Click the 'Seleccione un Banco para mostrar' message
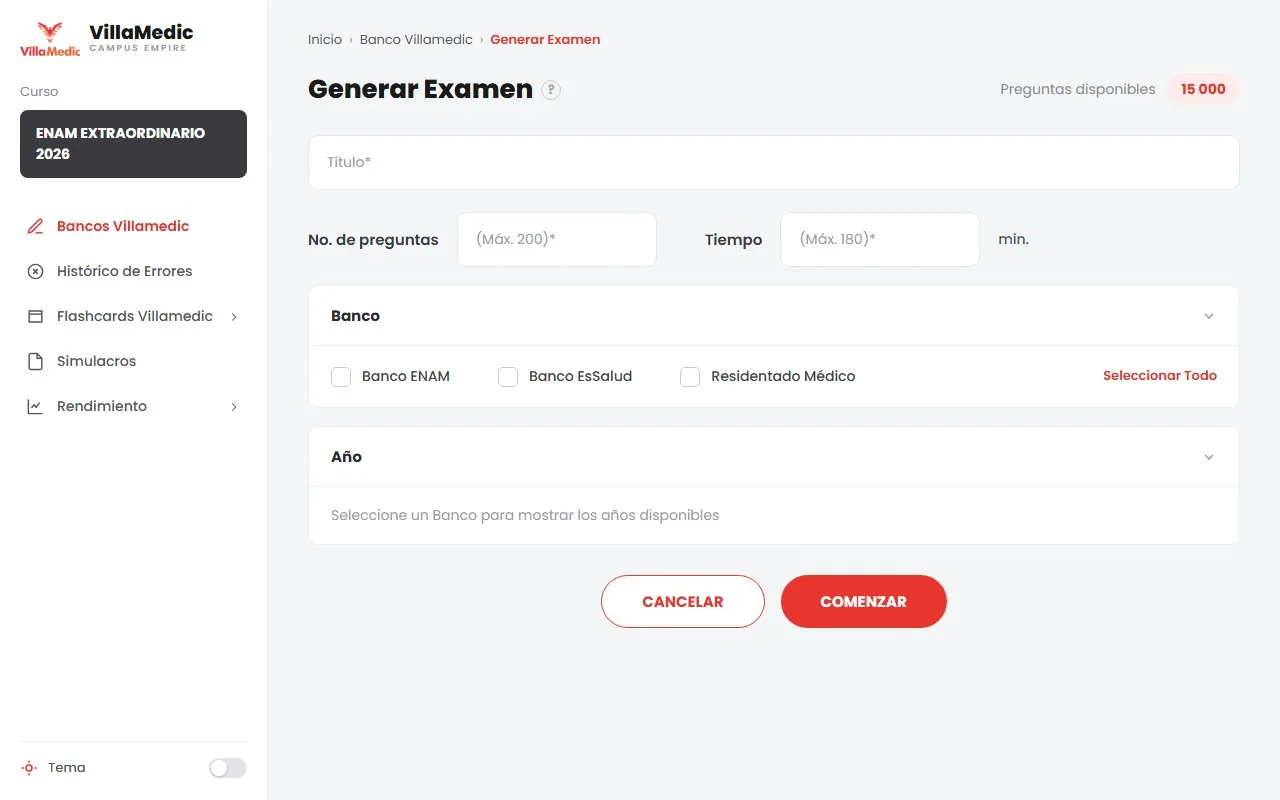1280x800 pixels. point(525,515)
